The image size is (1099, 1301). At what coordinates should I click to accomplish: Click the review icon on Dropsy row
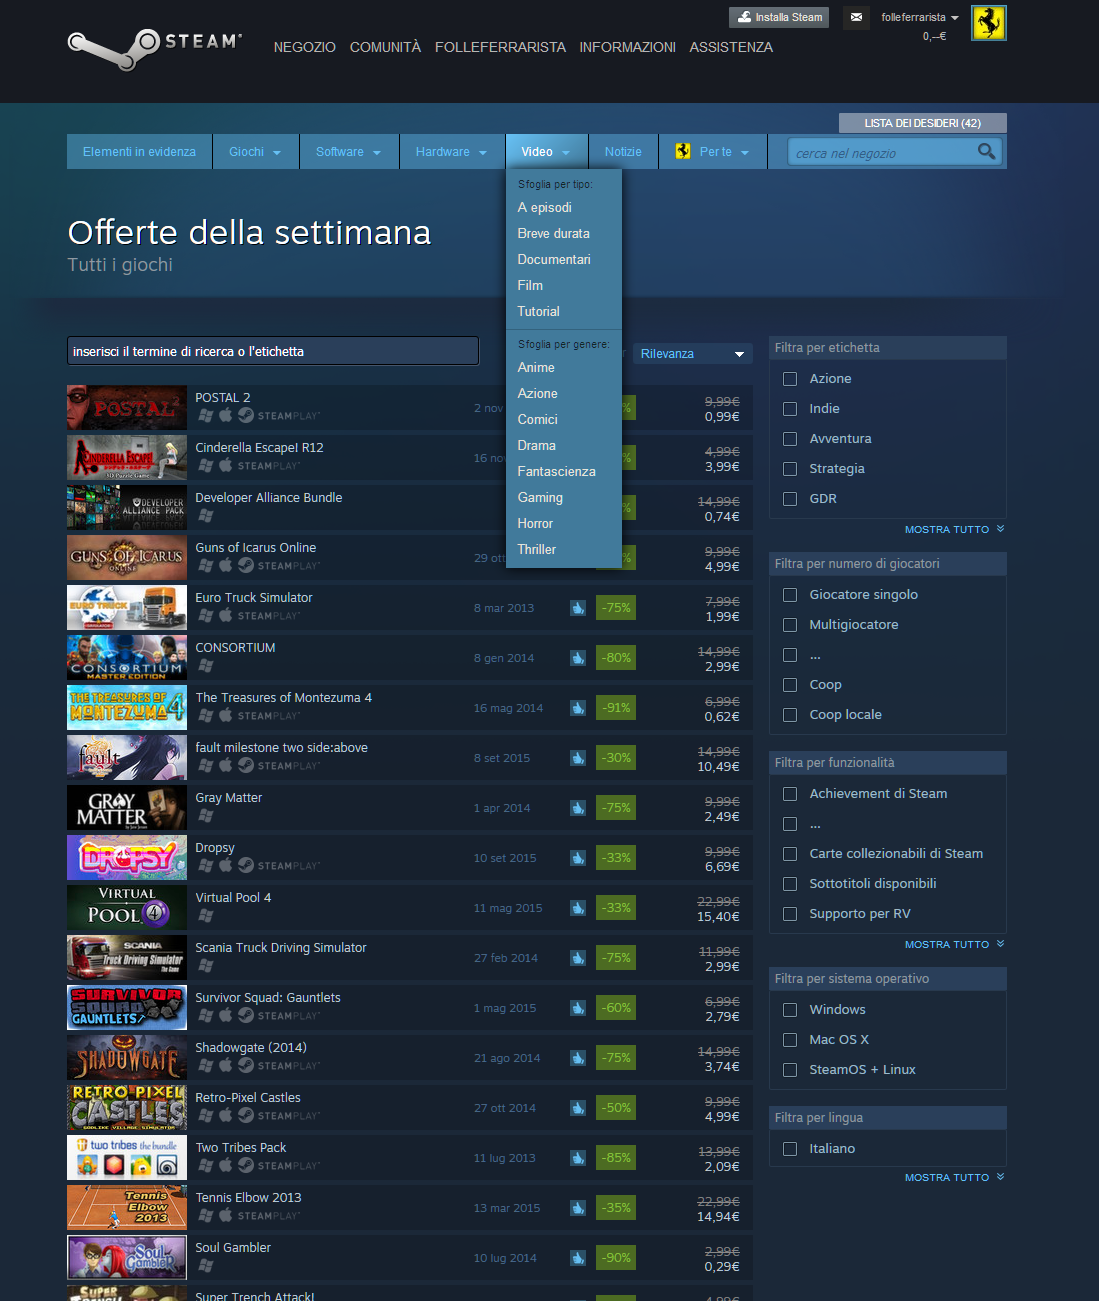click(578, 858)
